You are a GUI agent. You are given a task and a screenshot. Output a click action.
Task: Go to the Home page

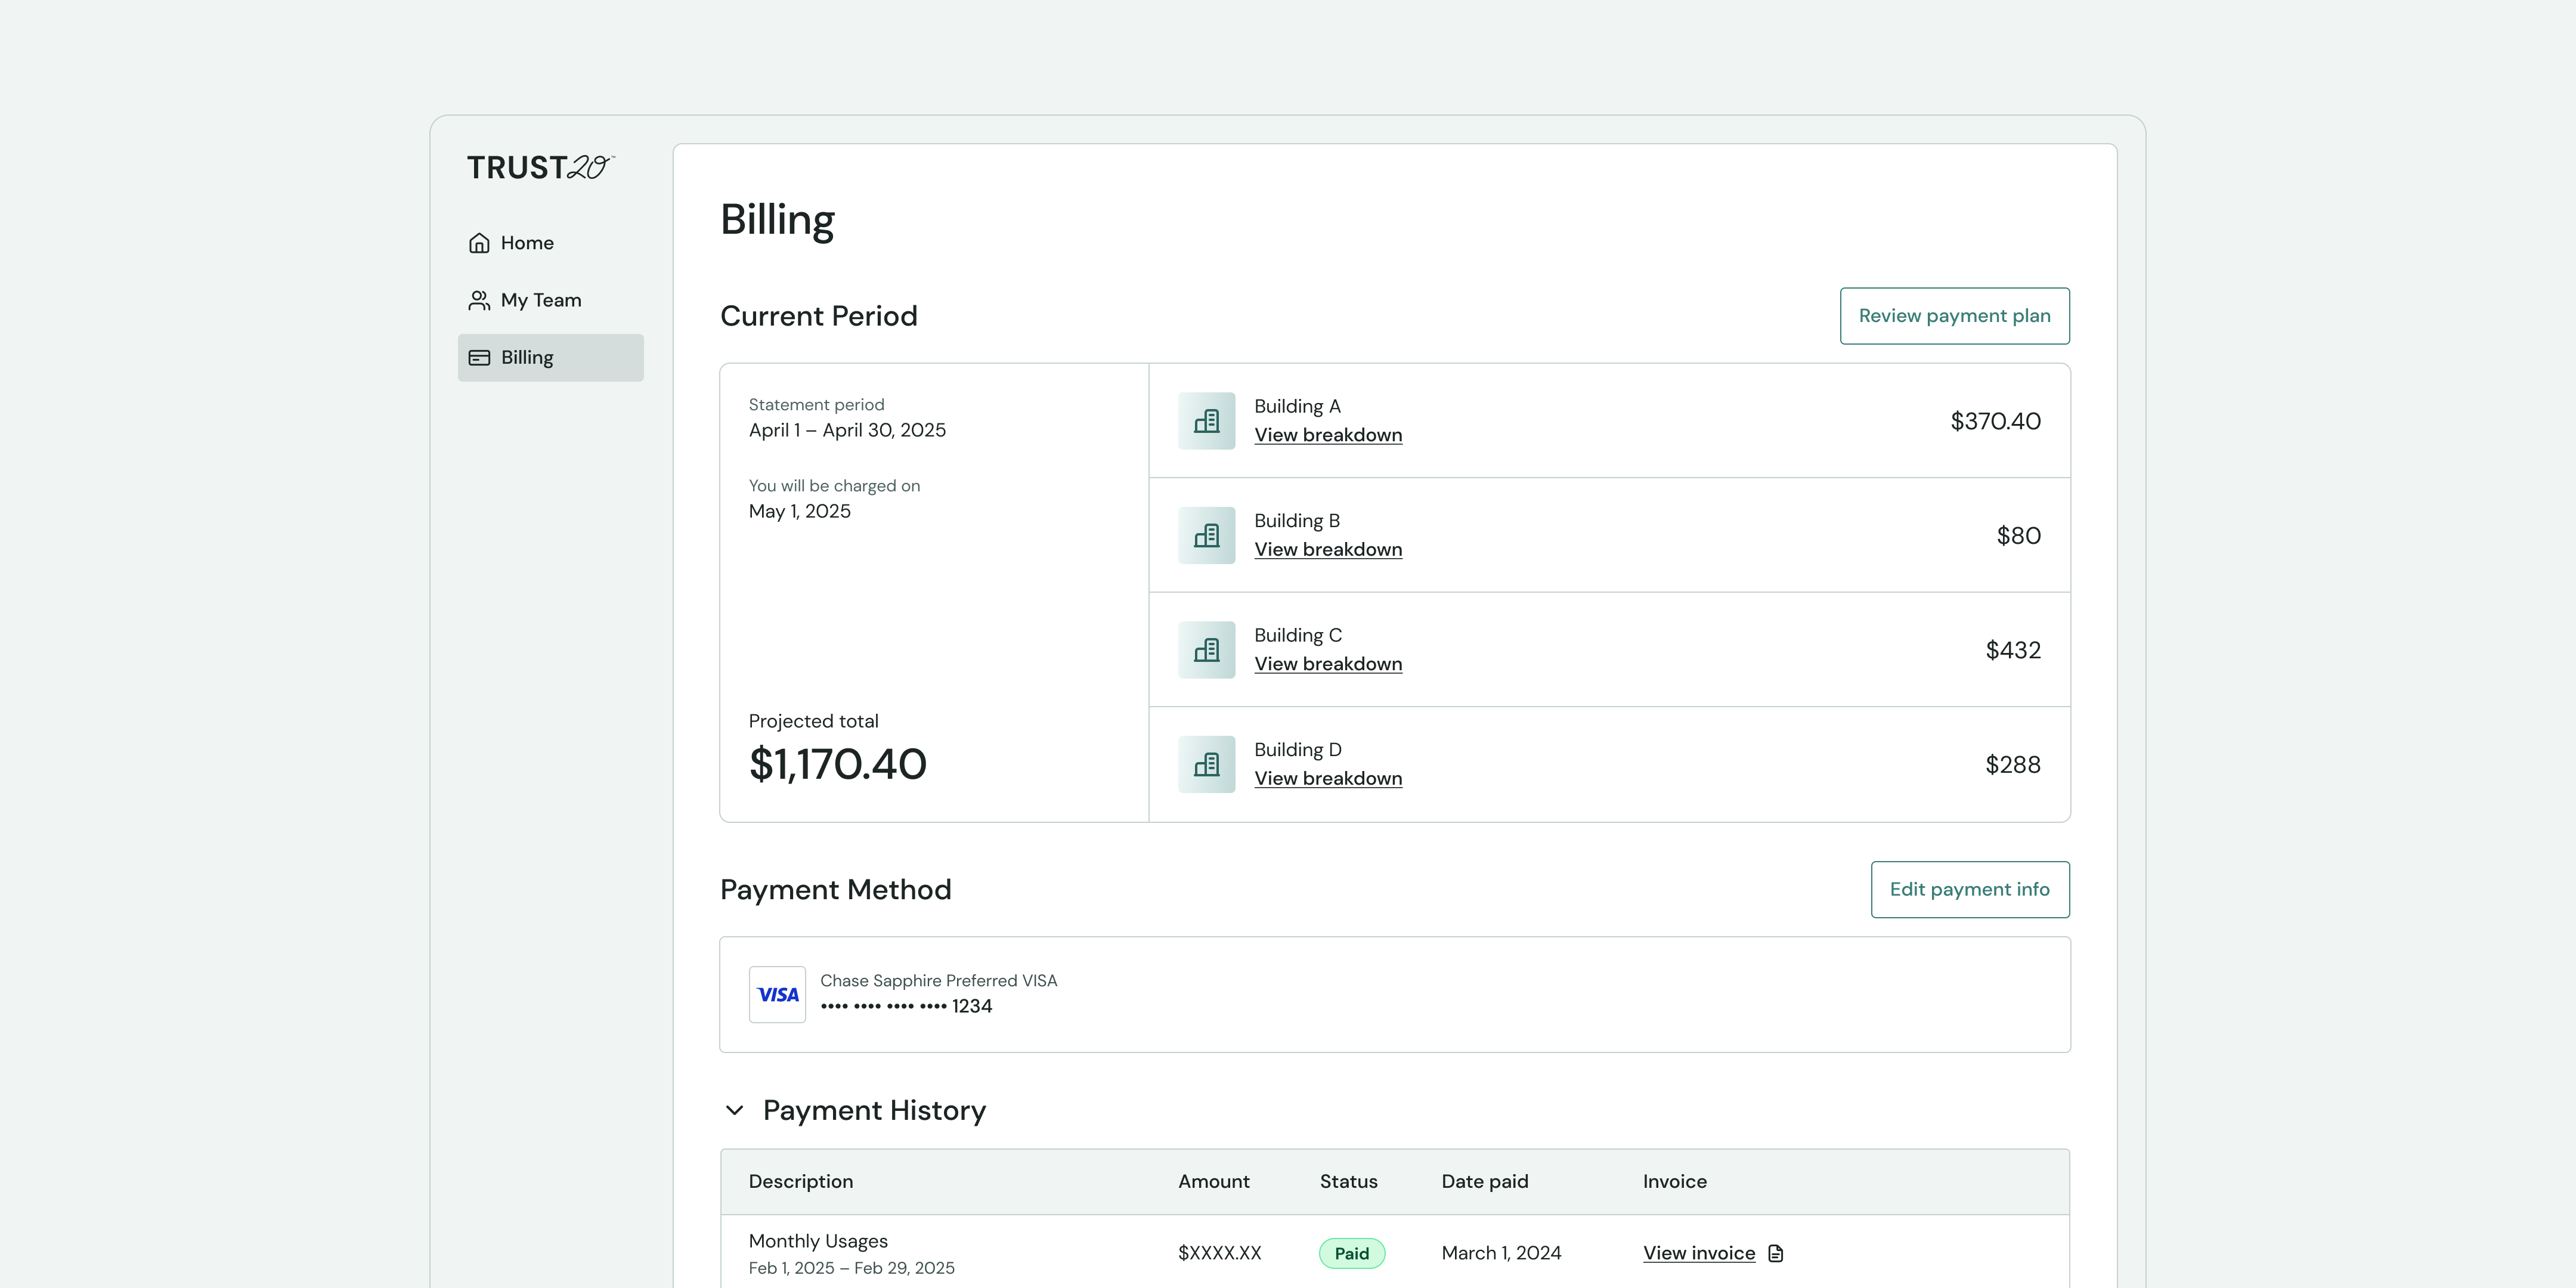click(x=527, y=243)
